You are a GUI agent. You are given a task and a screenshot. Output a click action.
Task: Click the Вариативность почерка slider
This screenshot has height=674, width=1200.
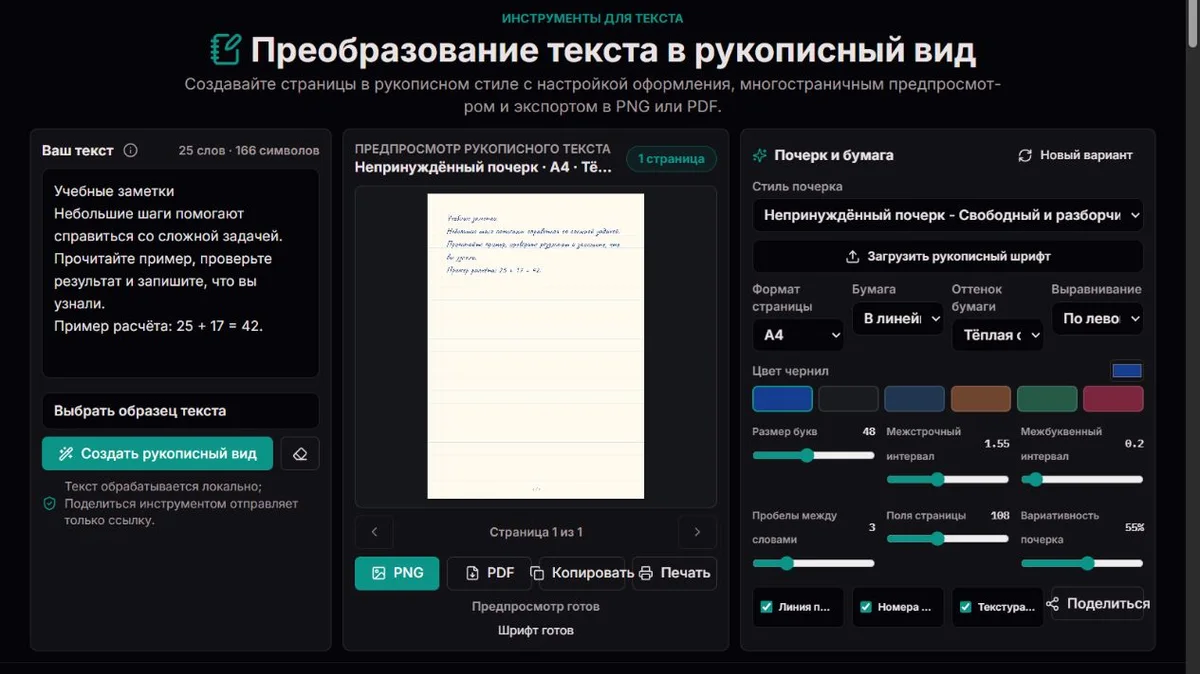pos(1081,563)
